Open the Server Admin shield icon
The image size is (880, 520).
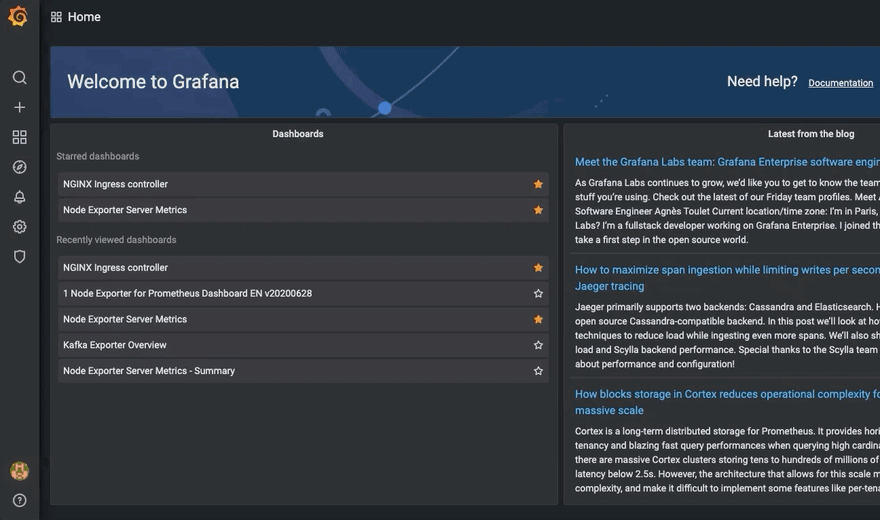coord(20,256)
